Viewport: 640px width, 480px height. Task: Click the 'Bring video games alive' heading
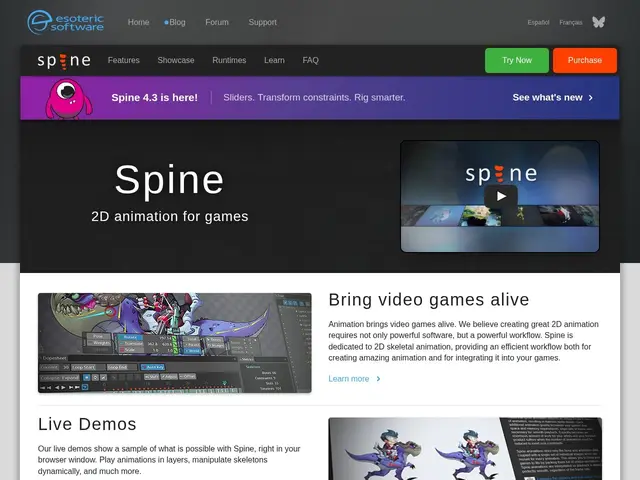tap(429, 300)
